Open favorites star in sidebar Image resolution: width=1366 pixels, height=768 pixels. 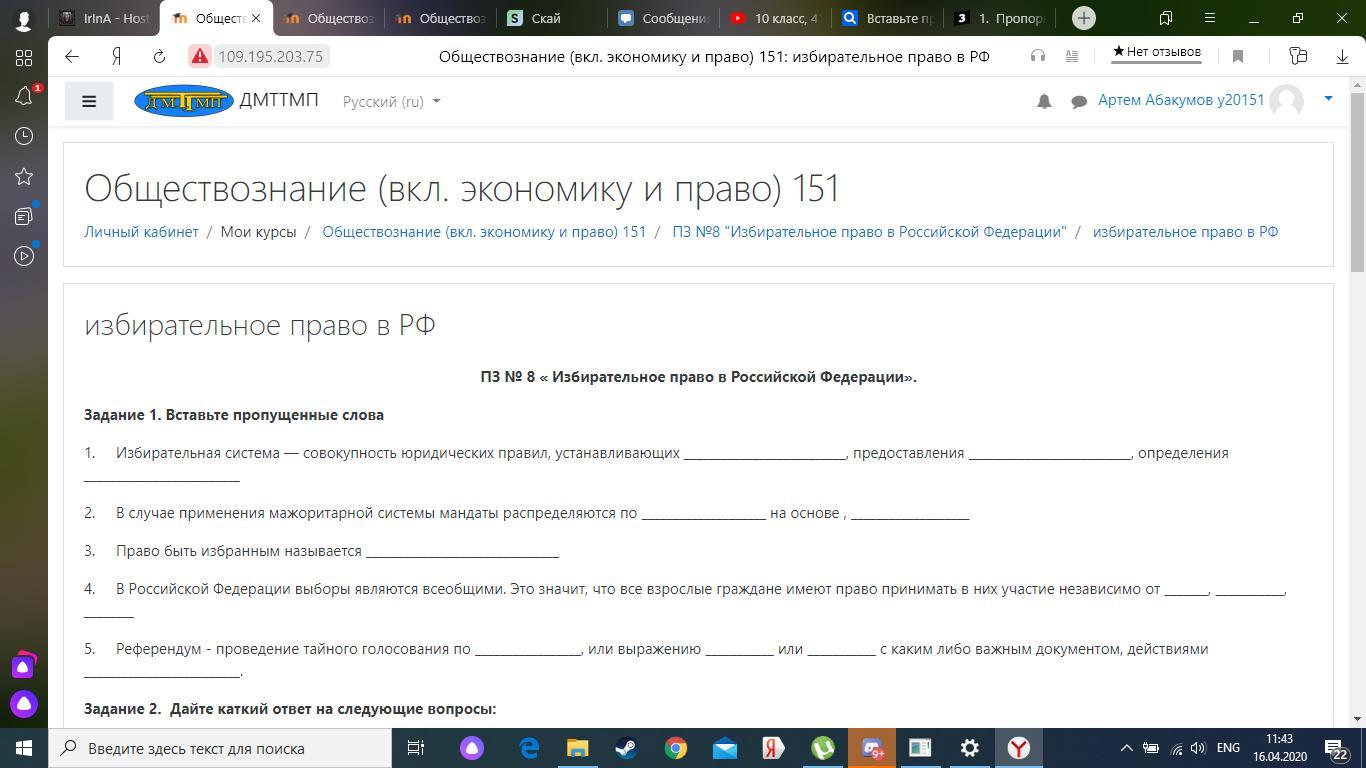[24, 176]
